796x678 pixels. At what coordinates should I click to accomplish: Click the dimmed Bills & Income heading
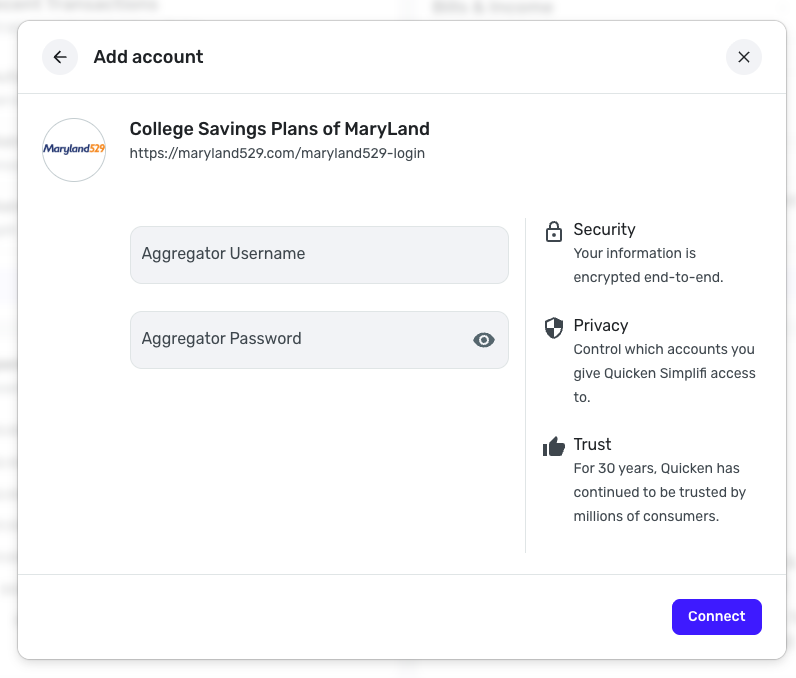pyautogui.click(x=492, y=8)
